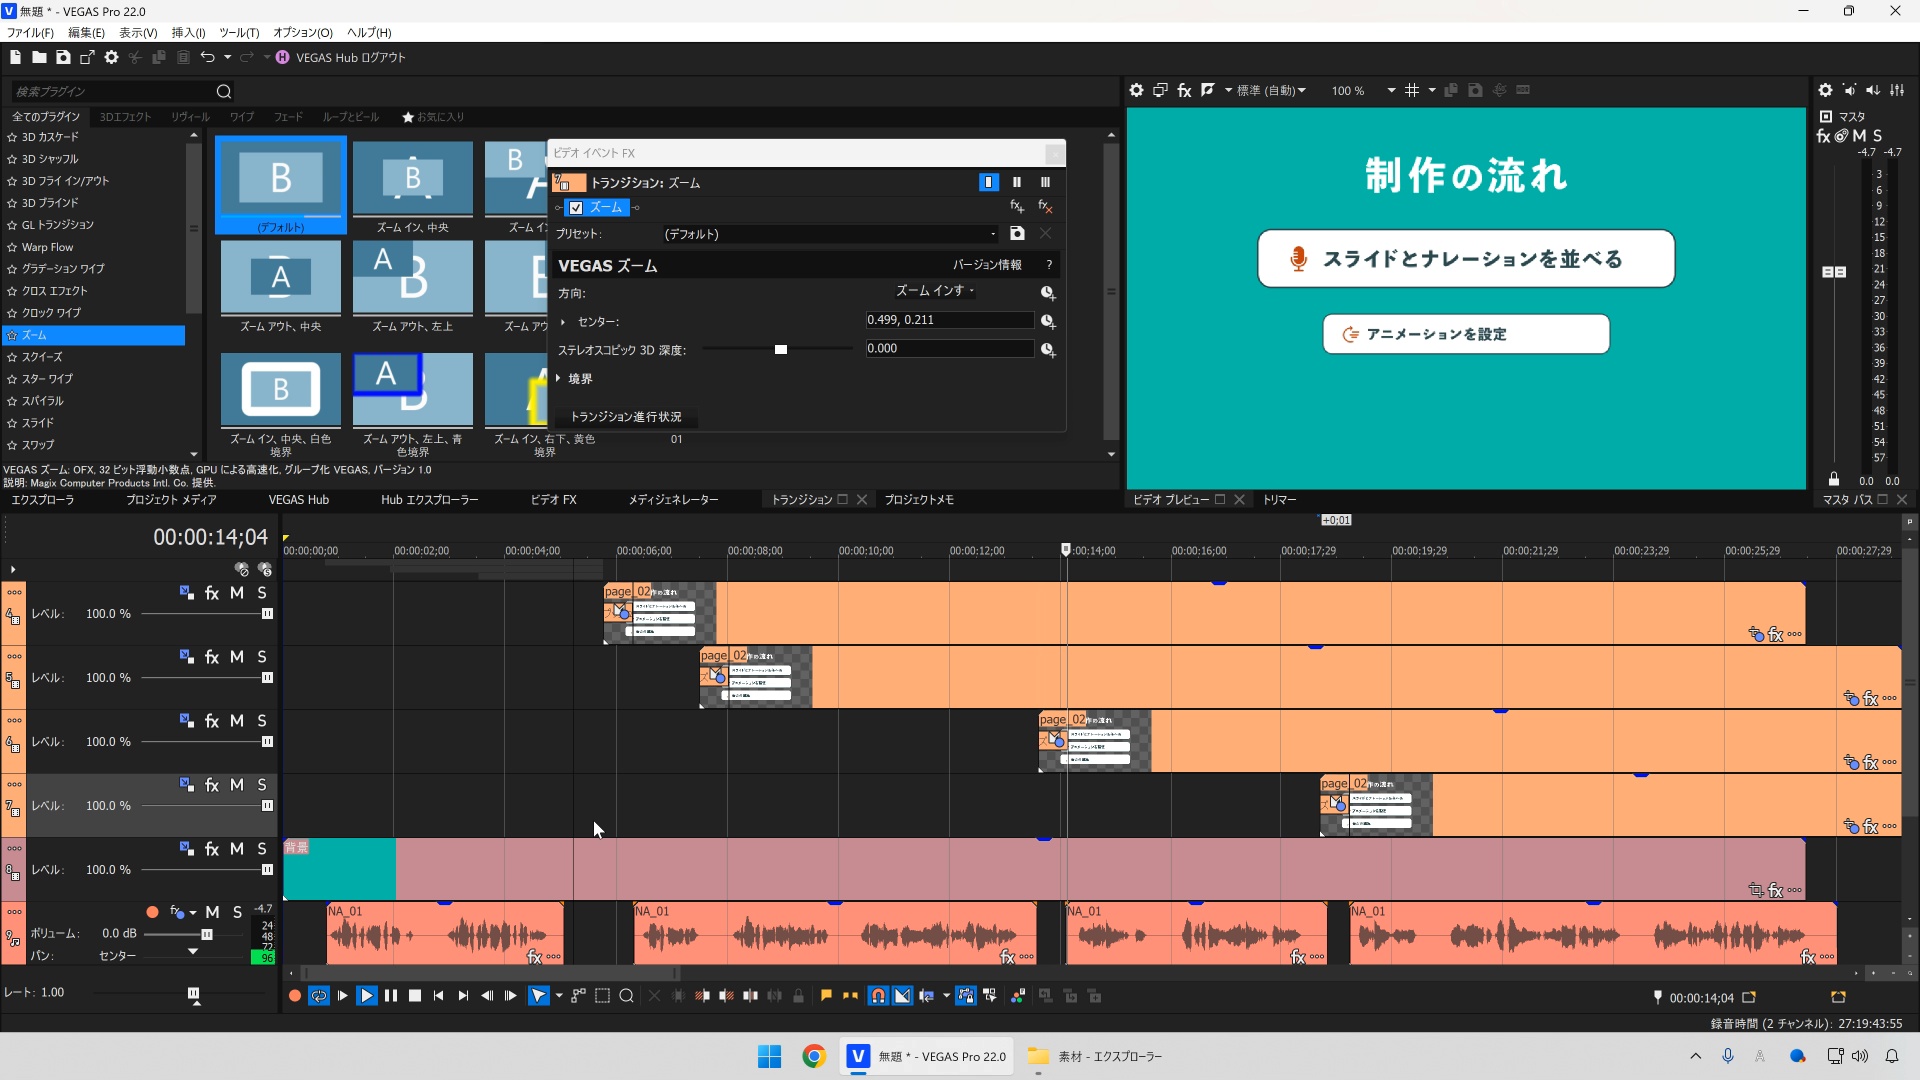Open mixing console icon in master bus
Image resolution: width=1920 pixels, height=1080 pixels.
1897,91
